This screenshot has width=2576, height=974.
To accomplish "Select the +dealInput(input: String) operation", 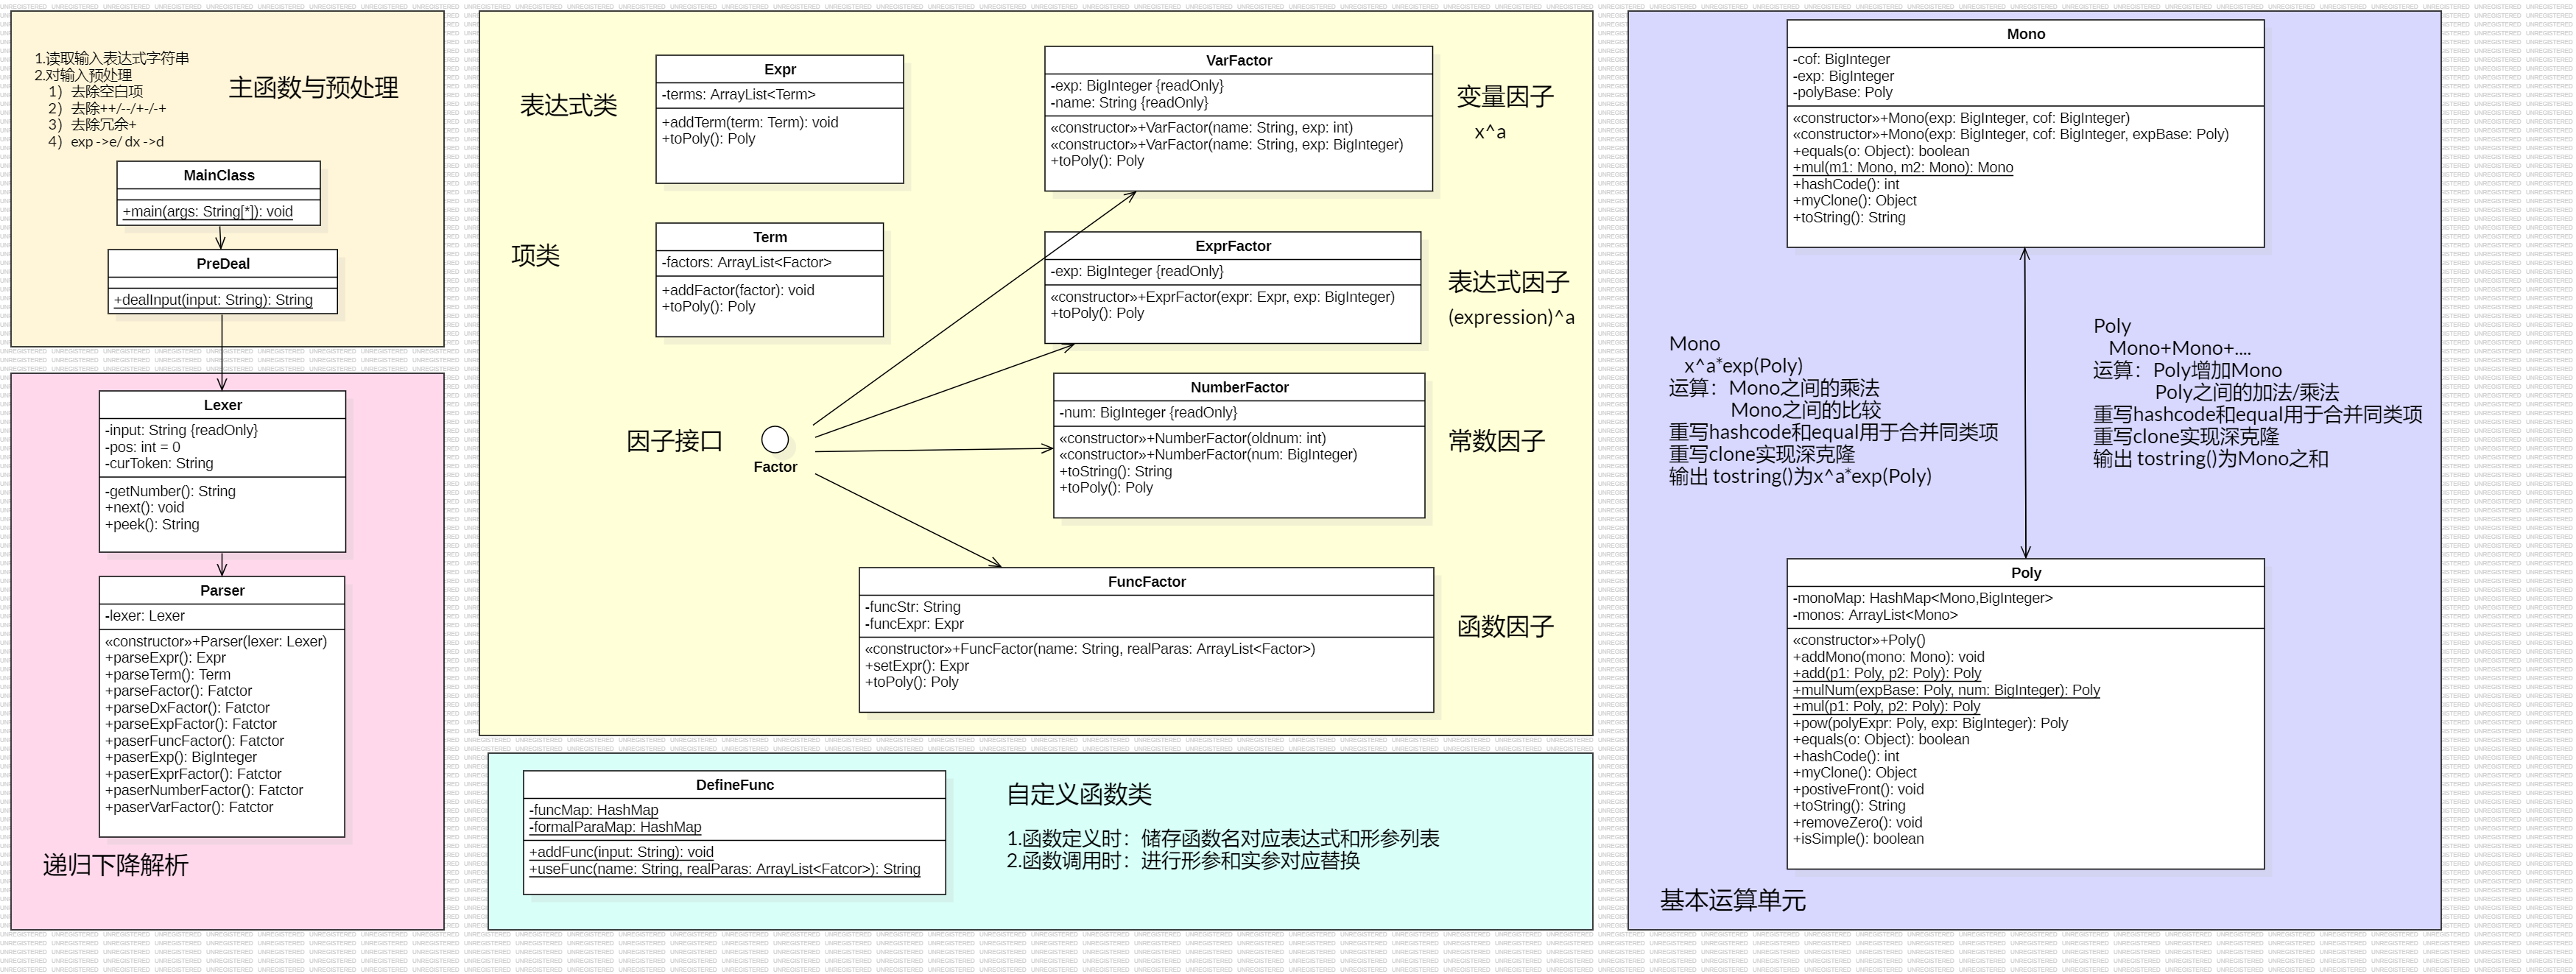I will pos(213,300).
